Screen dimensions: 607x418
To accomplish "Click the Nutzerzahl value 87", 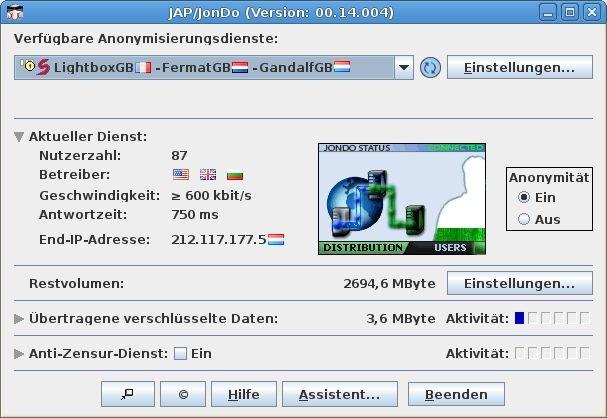I will point(179,156).
